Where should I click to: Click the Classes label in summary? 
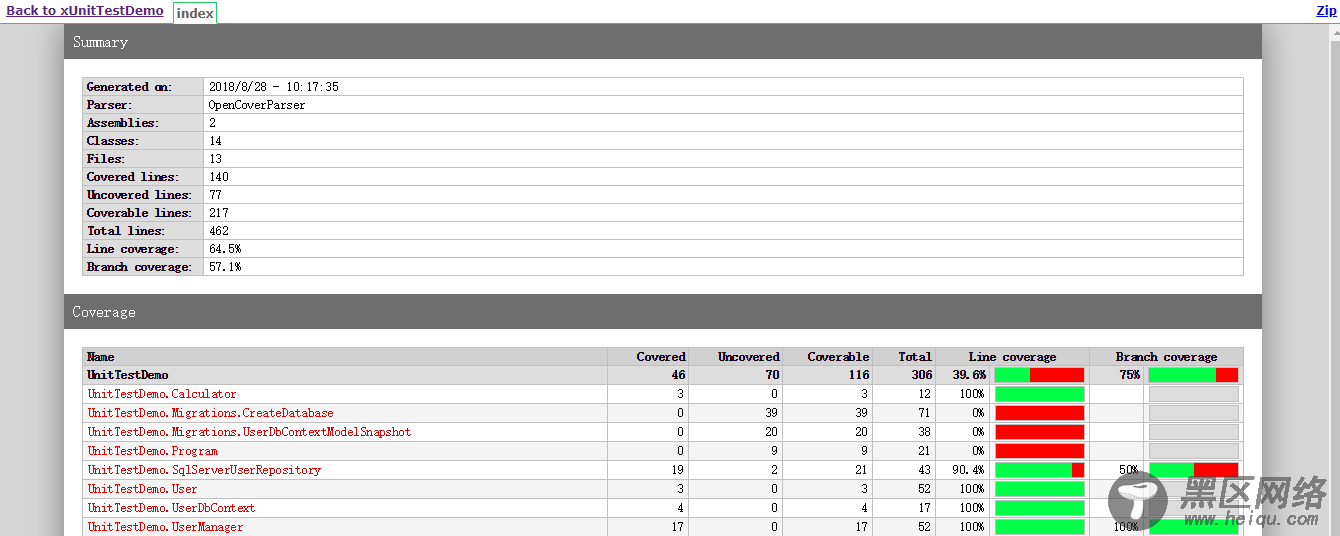pyautogui.click(x=112, y=141)
